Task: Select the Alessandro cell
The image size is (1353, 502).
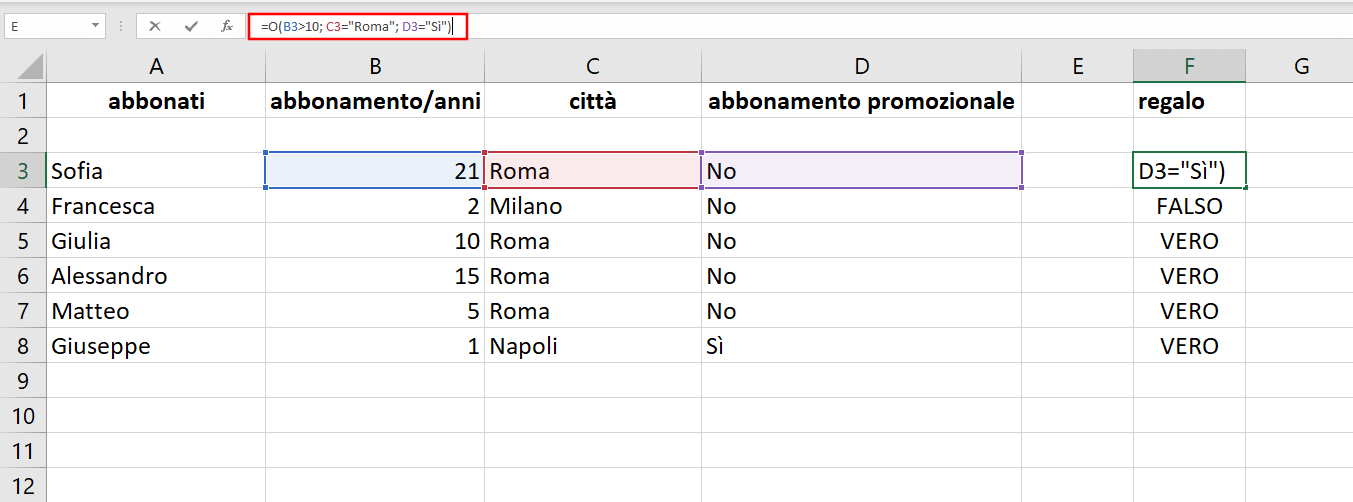Action: 155,276
